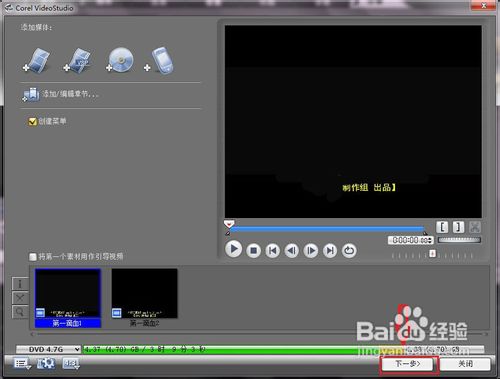
Task: Close the Corel VideoStudio window
Action: (x=484, y=6)
